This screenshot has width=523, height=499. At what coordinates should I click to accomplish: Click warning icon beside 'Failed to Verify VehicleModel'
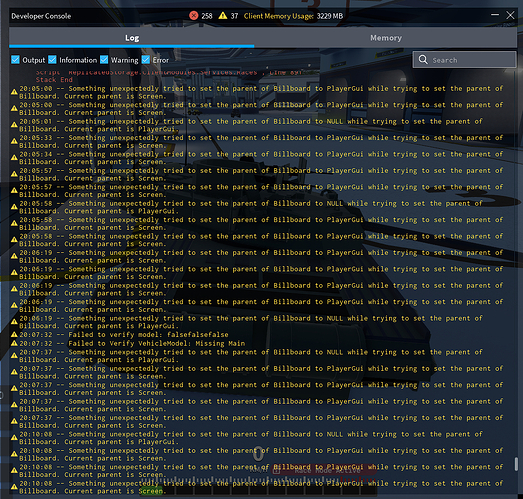tap(14, 343)
